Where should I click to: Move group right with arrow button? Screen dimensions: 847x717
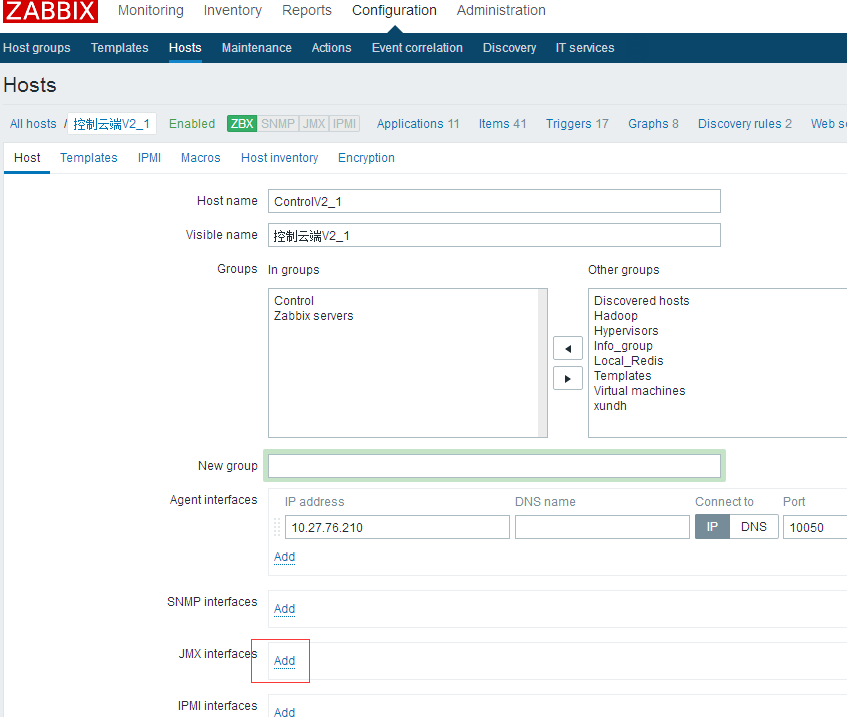pyautogui.click(x=568, y=379)
